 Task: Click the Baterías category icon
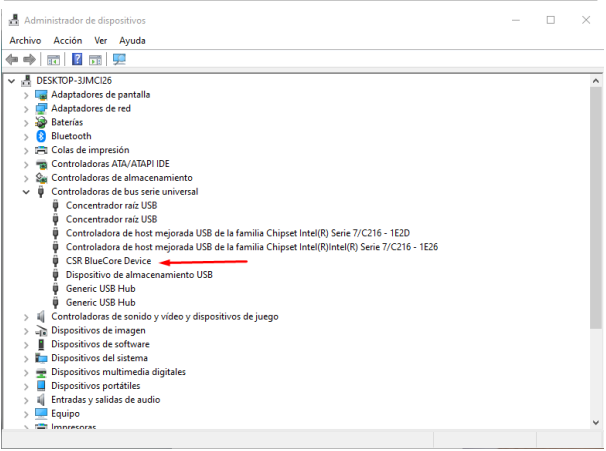coord(41,122)
